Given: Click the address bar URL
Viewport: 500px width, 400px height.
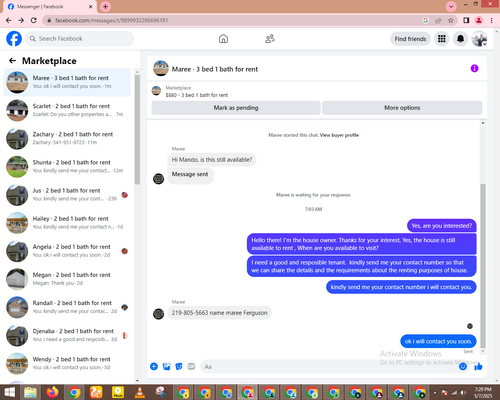Looking at the screenshot, I should click(x=112, y=20).
